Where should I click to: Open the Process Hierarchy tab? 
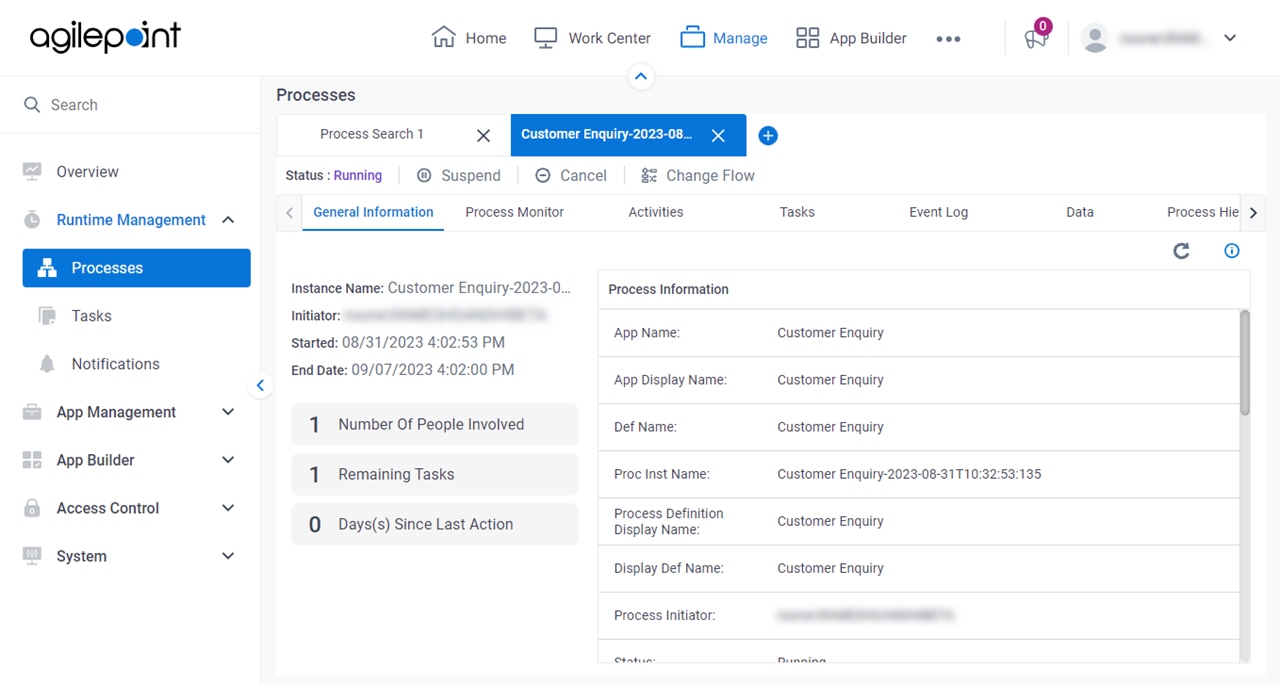click(x=1203, y=212)
